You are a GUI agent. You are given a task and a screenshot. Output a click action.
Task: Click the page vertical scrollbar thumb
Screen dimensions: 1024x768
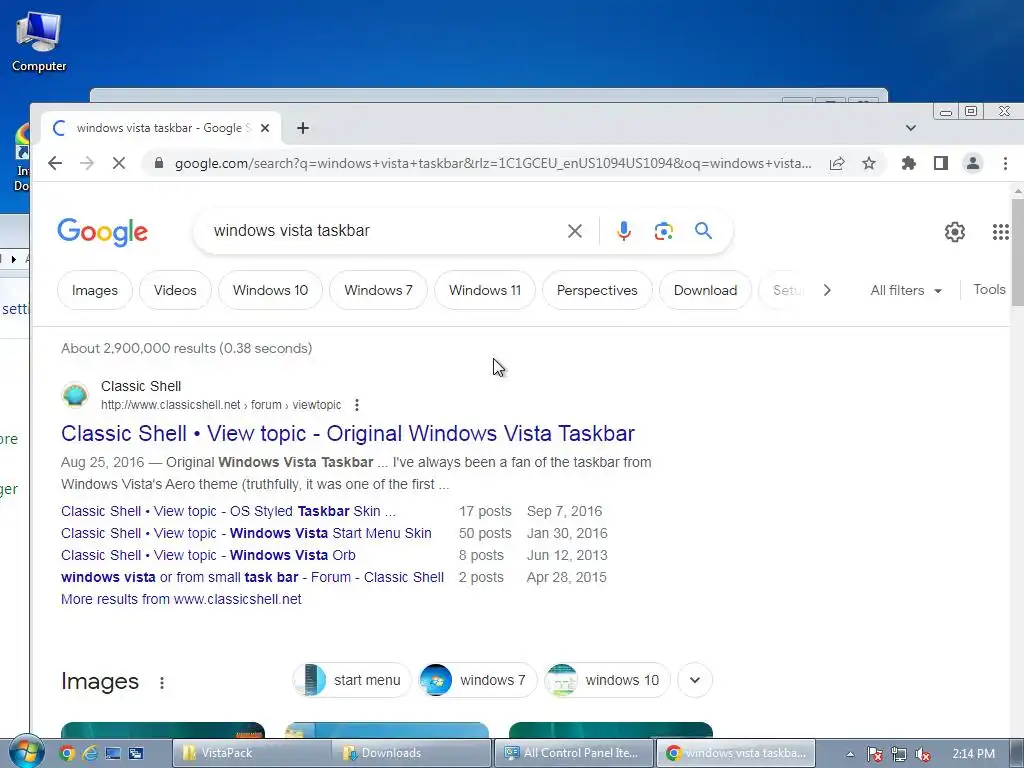[1017, 252]
